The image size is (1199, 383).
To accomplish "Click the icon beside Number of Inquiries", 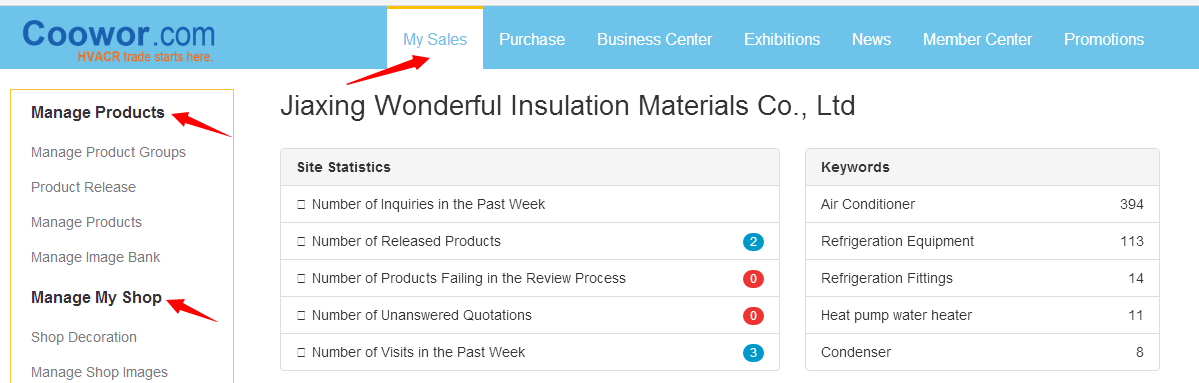I will click(x=301, y=204).
